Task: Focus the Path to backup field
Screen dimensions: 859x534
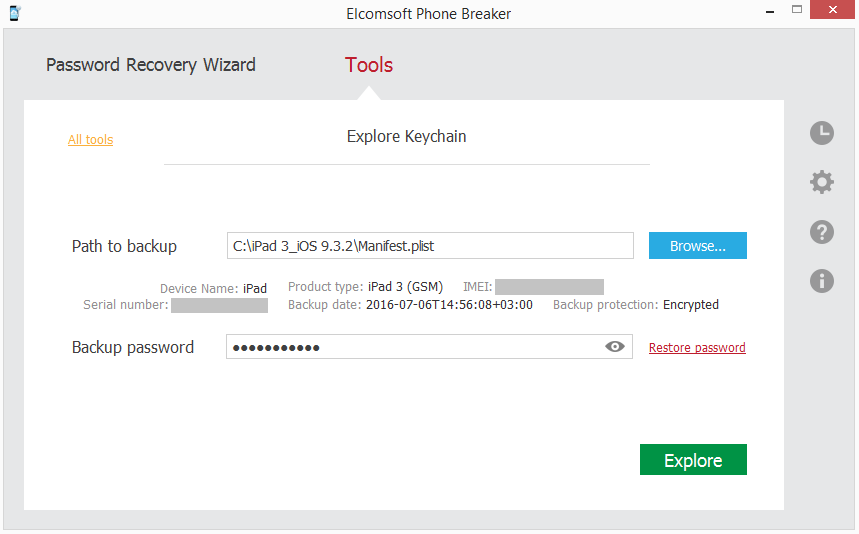Action: click(430, 246)
